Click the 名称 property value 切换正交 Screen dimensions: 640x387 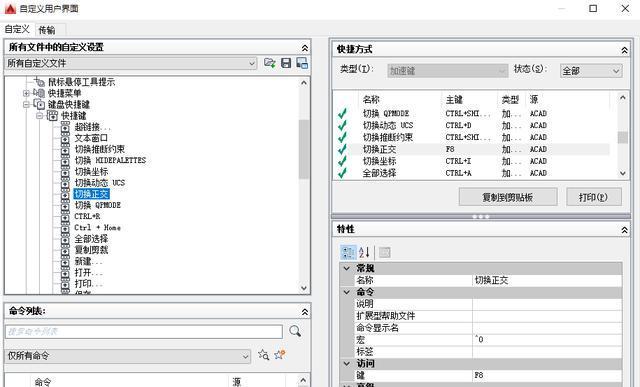(x=547, y=280)
